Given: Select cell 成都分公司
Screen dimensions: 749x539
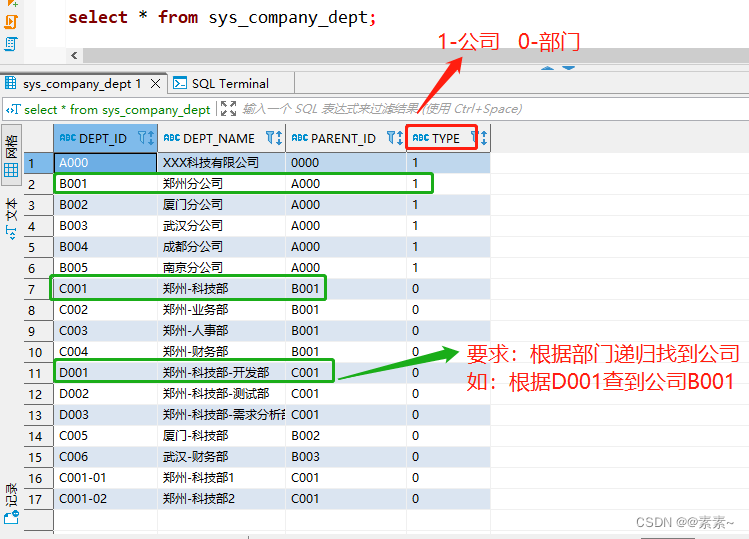Looking at the screenshot, I should (222, 247).
